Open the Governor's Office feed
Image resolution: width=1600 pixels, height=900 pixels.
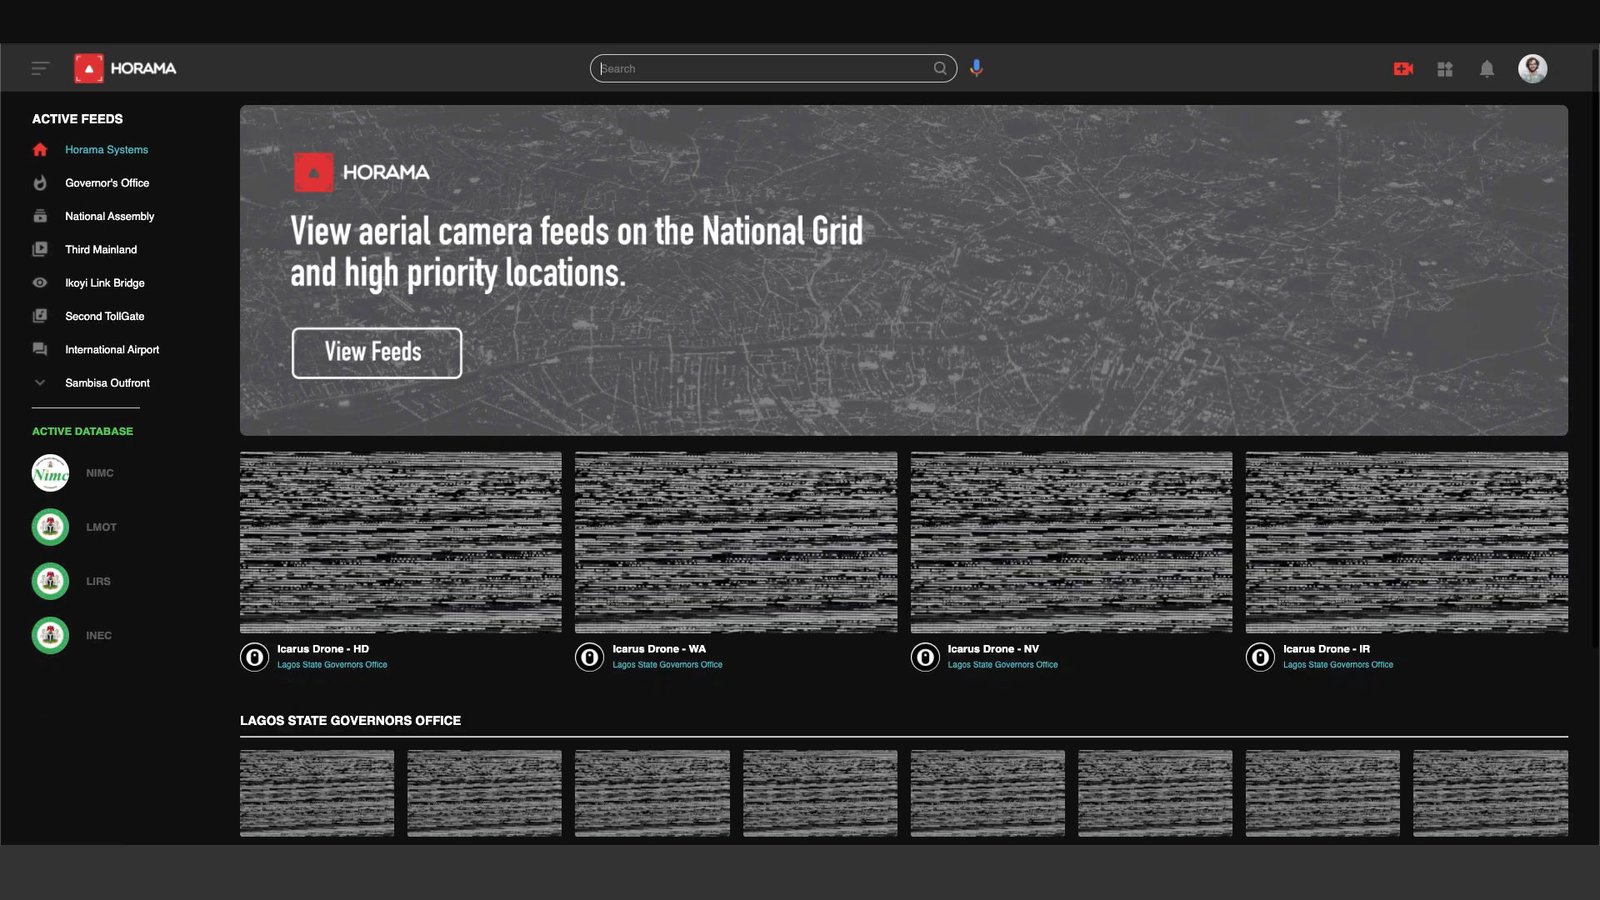[107, 183]
